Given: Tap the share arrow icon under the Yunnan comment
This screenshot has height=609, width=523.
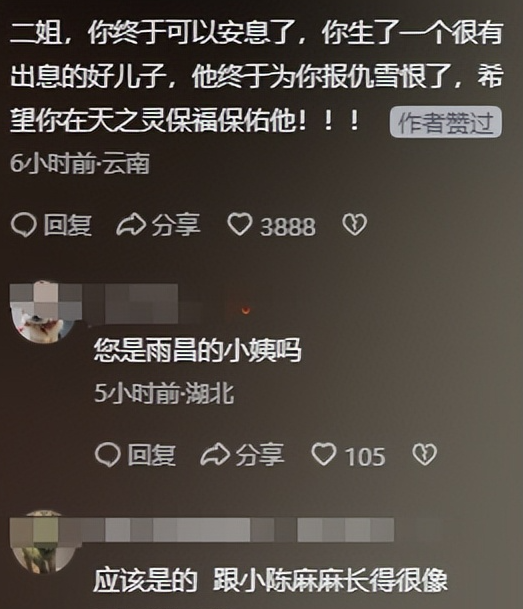Looking at the screenshot, I should pyautogui.click(x=131, y=225).
